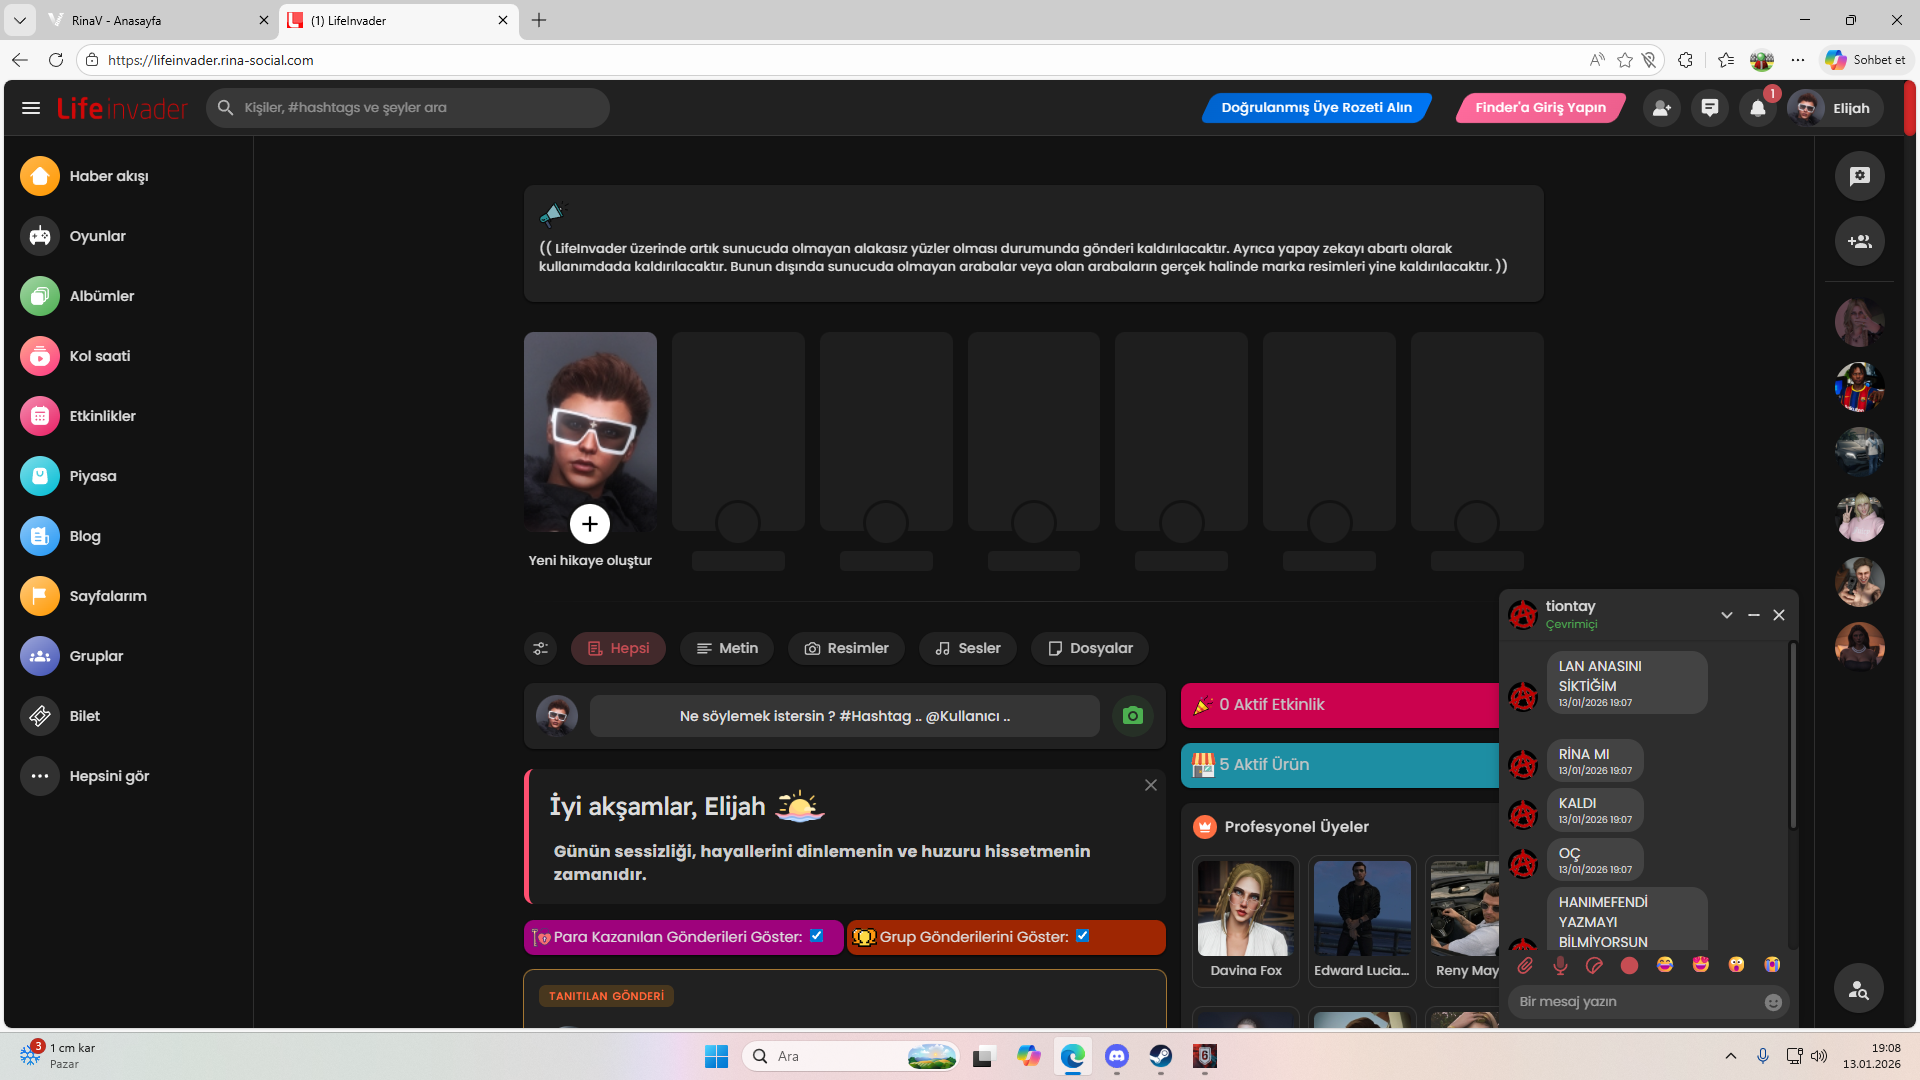Select the Resimler feed filter tab
1920x1080 pixels.
846,648
